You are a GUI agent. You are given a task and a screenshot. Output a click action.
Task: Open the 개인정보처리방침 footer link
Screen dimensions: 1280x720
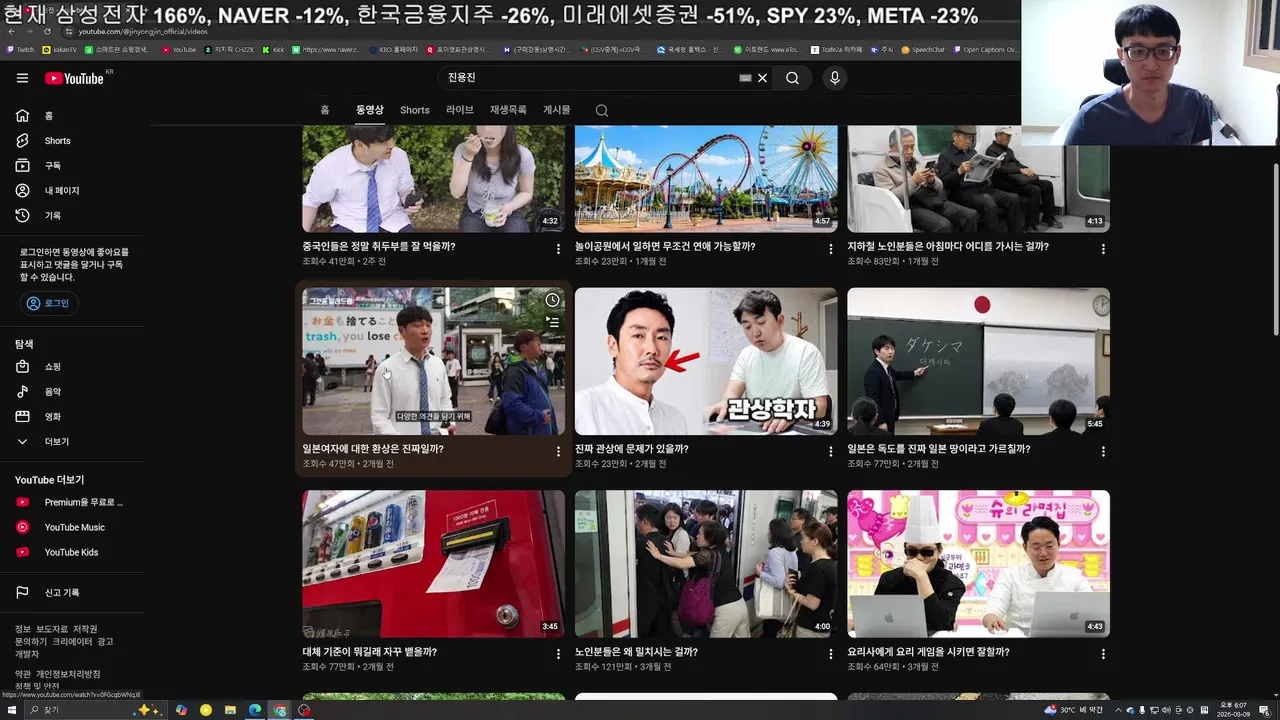point(69,674)
